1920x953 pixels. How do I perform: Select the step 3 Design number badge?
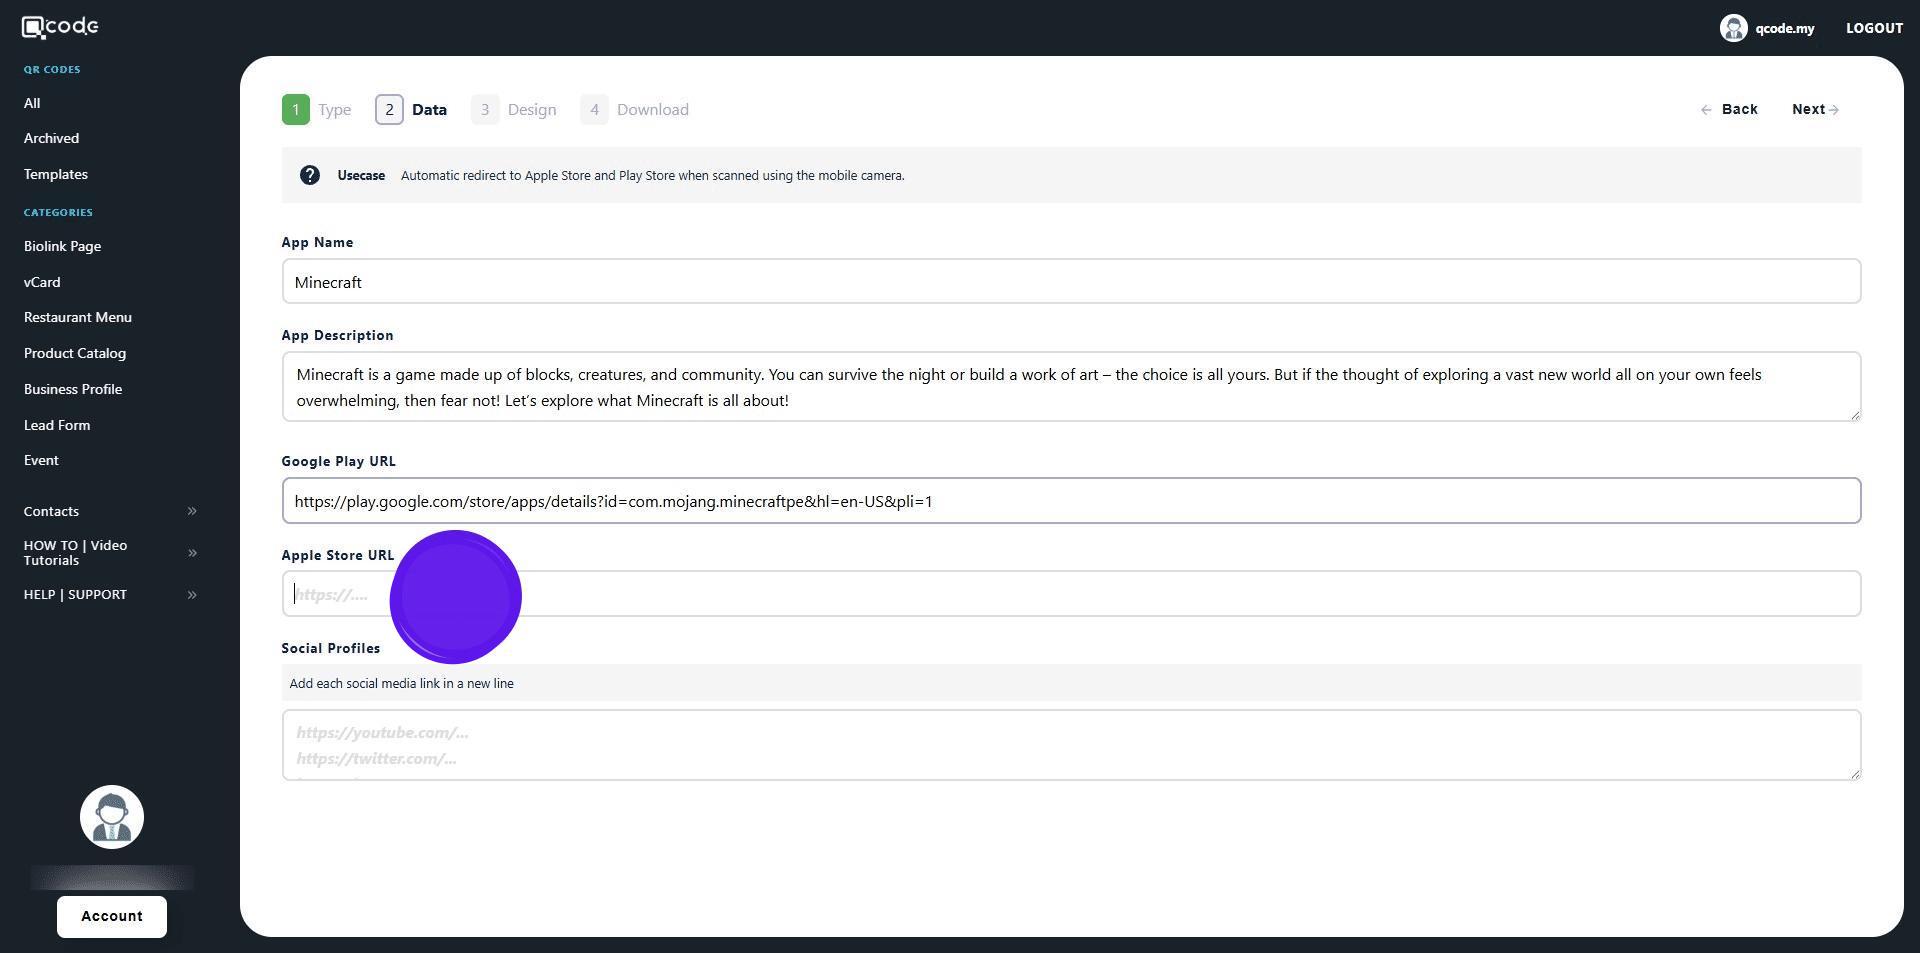pyautogui.click(x=485, y=110)
